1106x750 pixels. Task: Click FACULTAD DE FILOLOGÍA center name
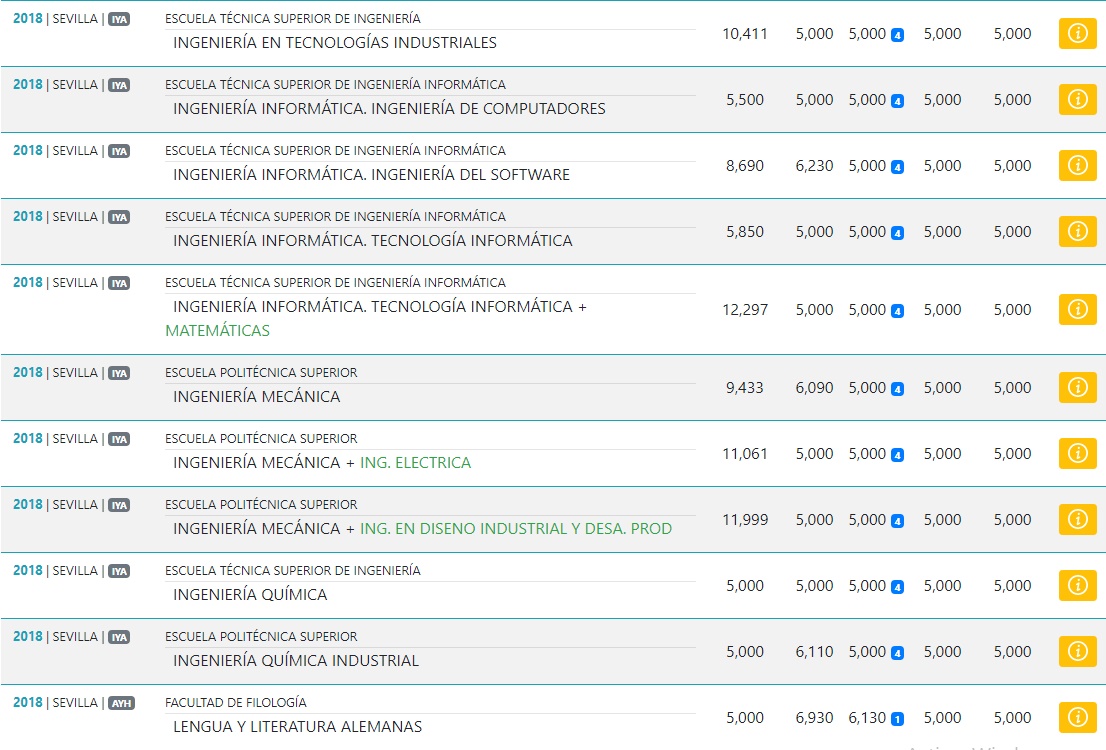236,702
